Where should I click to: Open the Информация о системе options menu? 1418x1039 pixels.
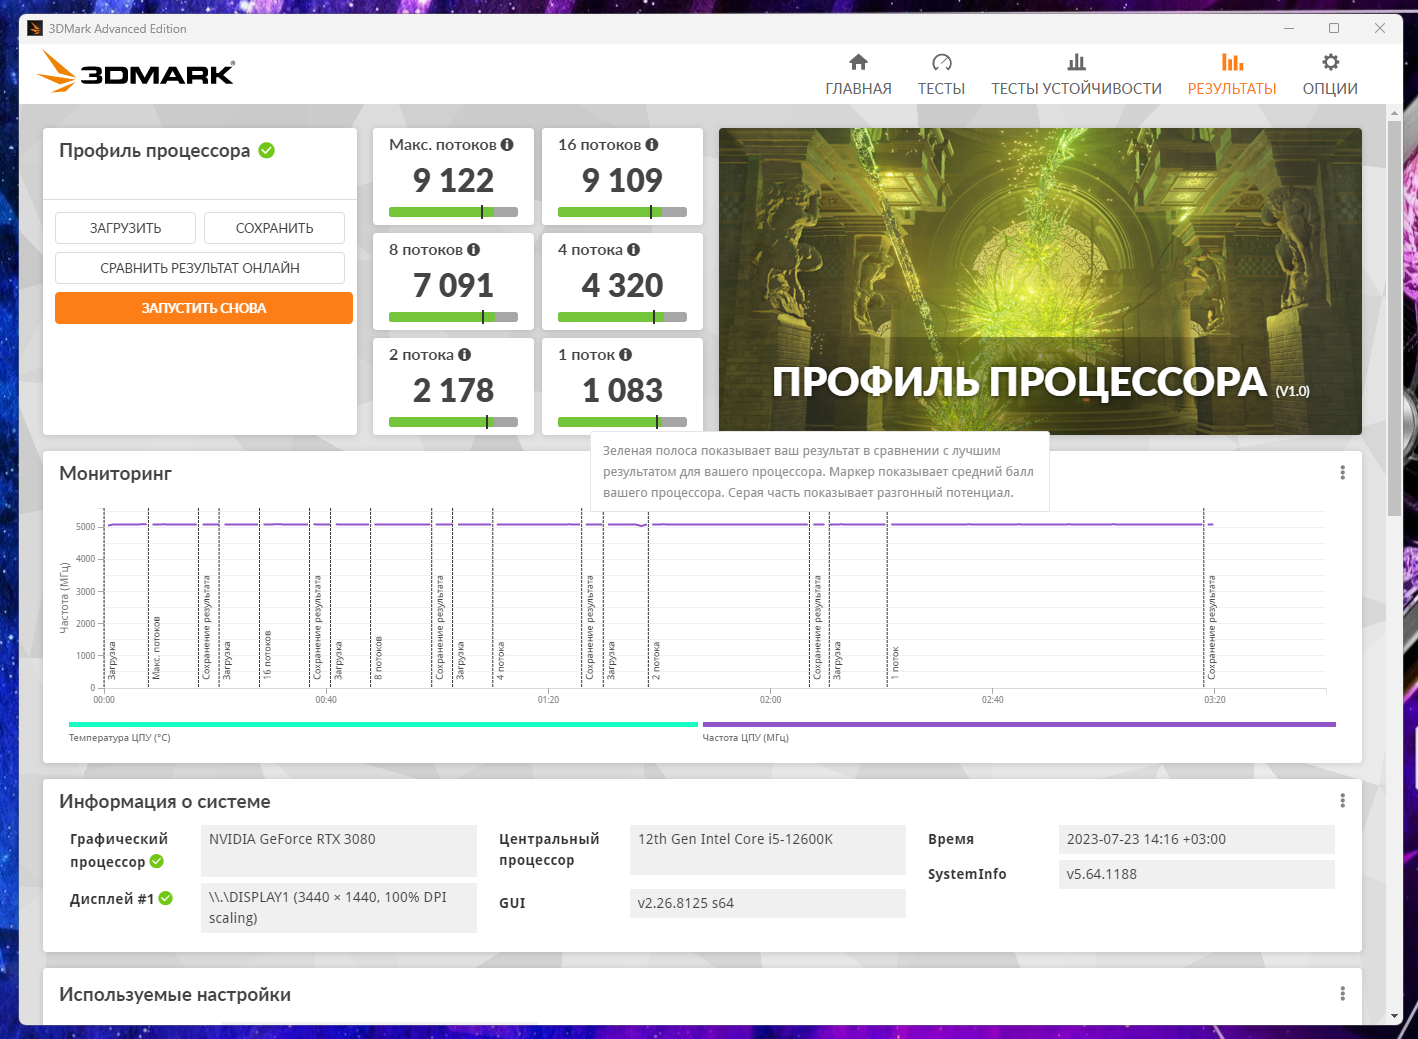(x=1342, y=801)
